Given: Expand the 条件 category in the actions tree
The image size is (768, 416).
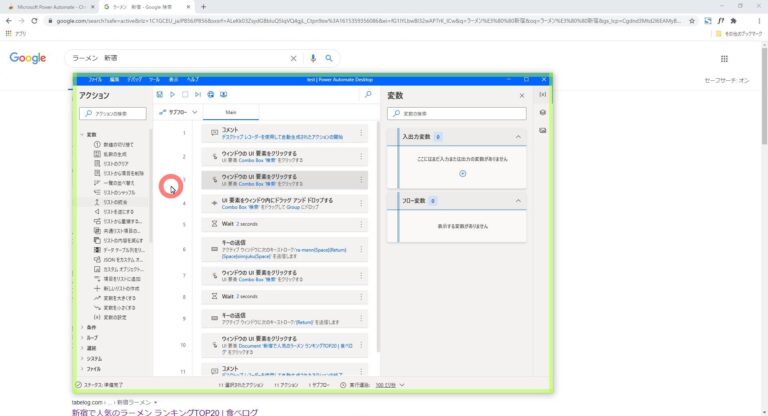Looking at the screenshot, I should (82, 327).
